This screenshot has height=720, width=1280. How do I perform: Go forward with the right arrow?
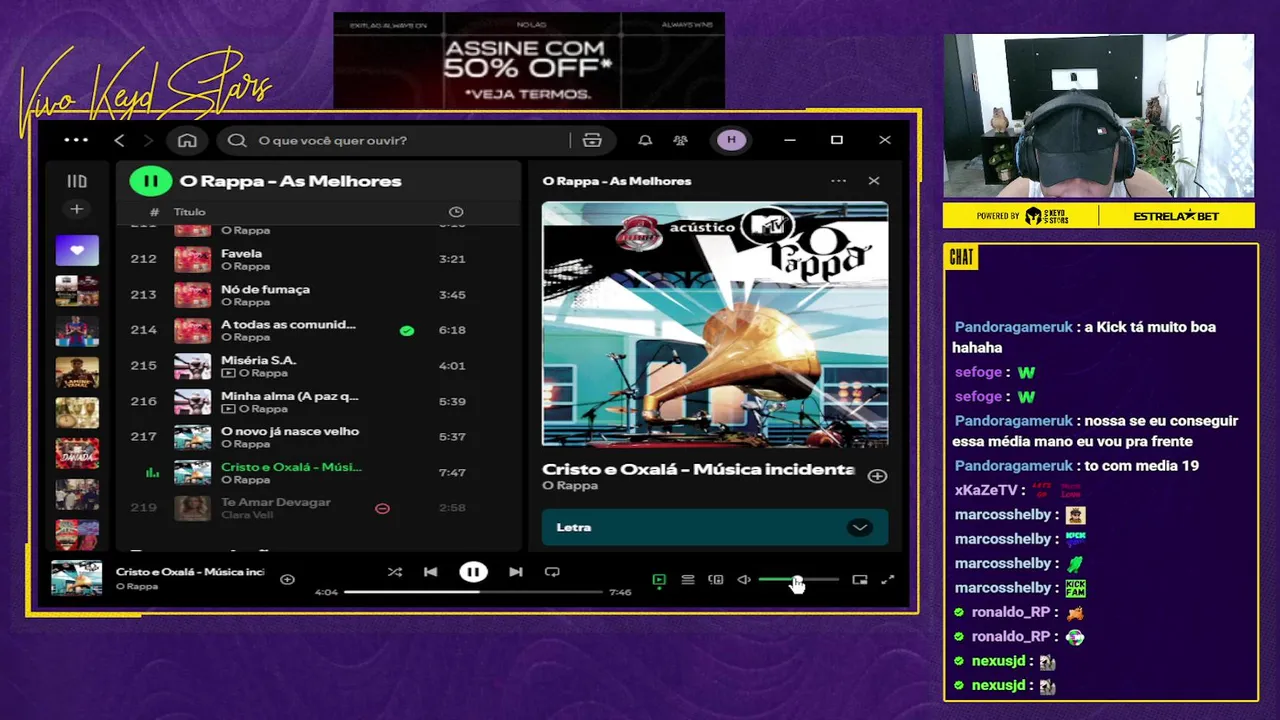[148, 140]
